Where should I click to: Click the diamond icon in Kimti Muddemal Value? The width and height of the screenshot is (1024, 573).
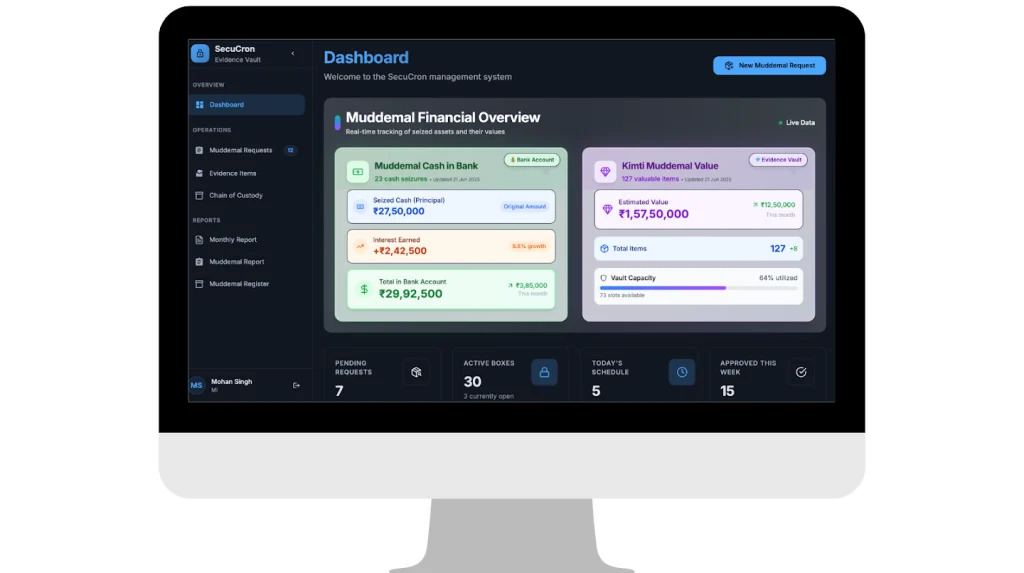605,172
